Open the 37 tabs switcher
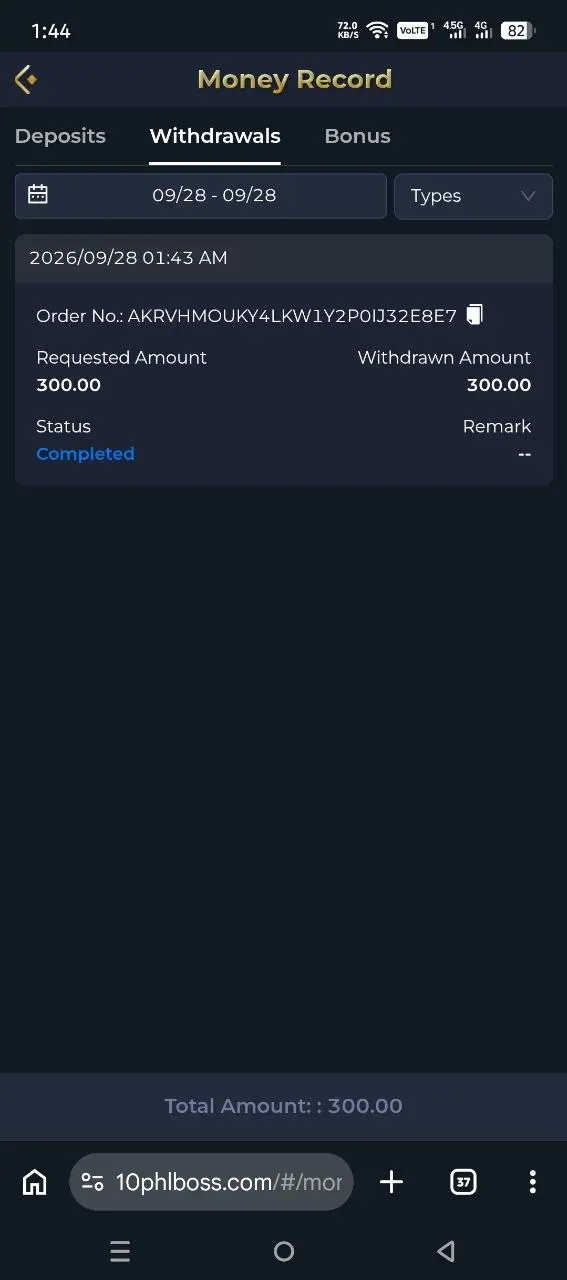This screenshot has height=1280, width=567. click(463, 1182)
